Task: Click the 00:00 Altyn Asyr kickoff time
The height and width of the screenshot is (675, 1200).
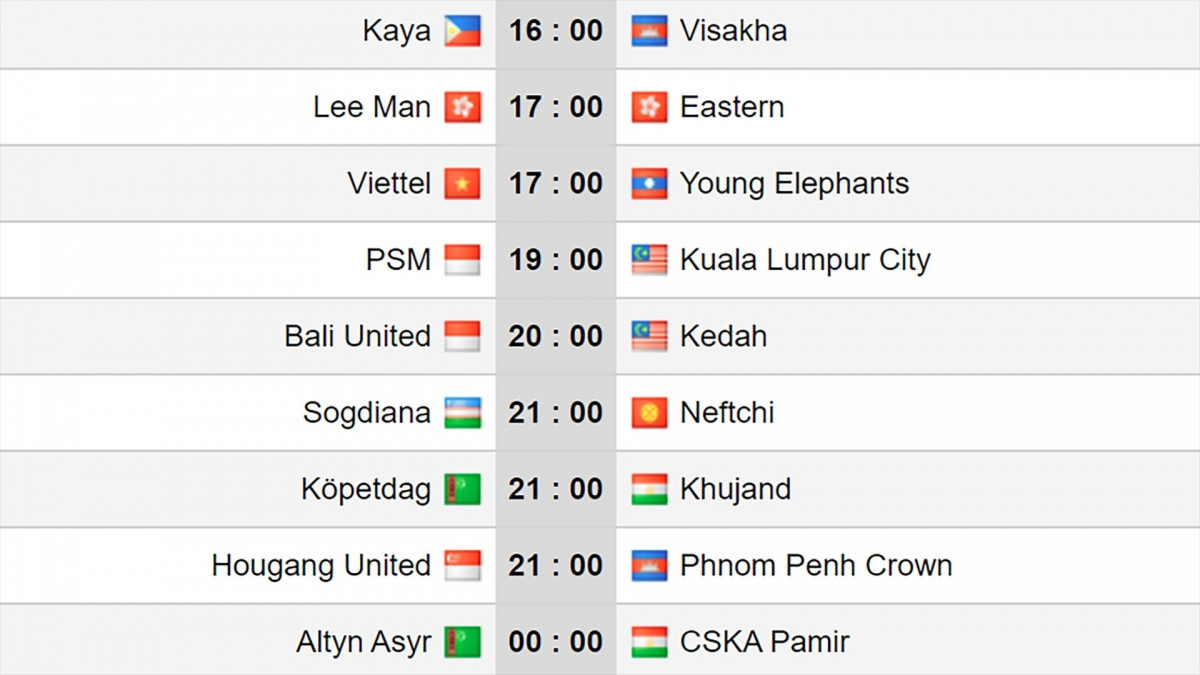Action: [556, 642]
